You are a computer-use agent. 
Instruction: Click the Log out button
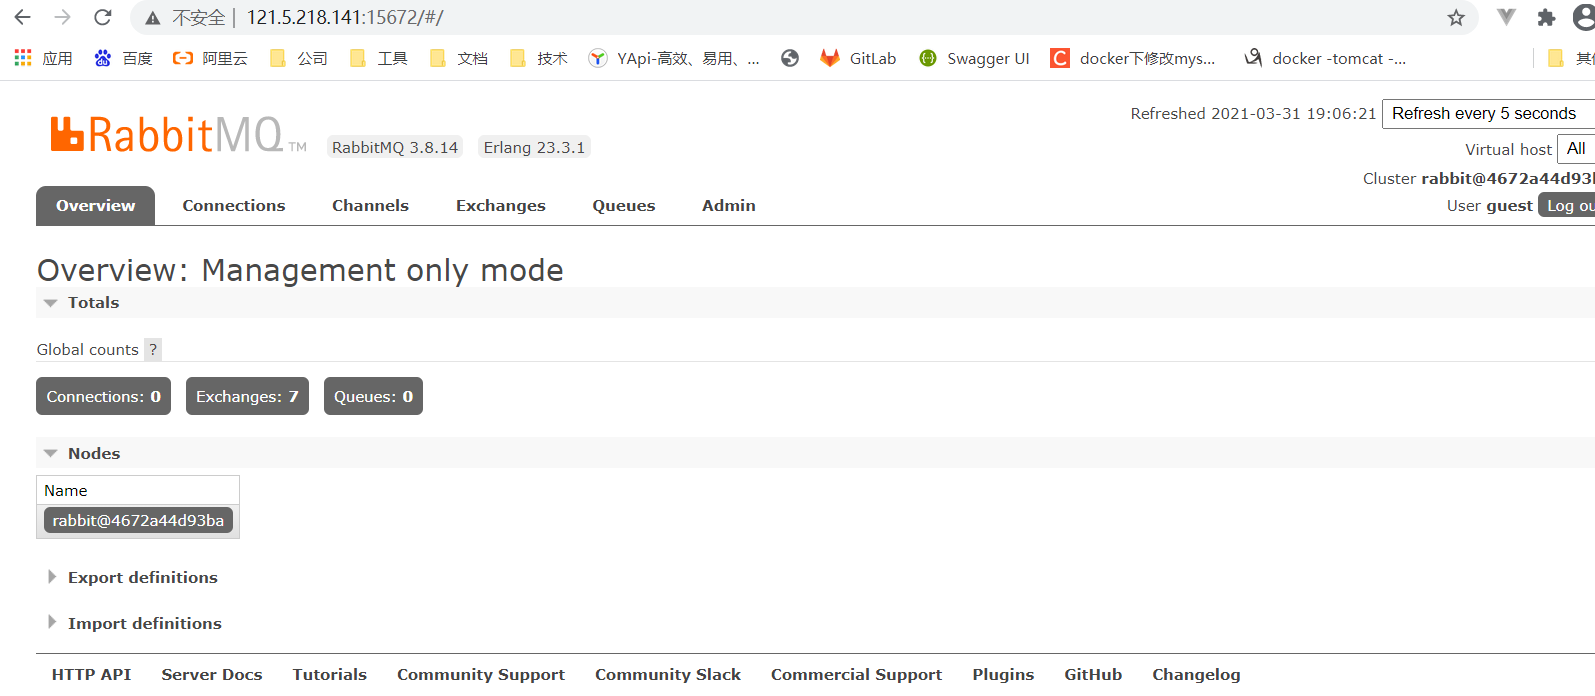pyautogui.click(x=1567, y=205)
